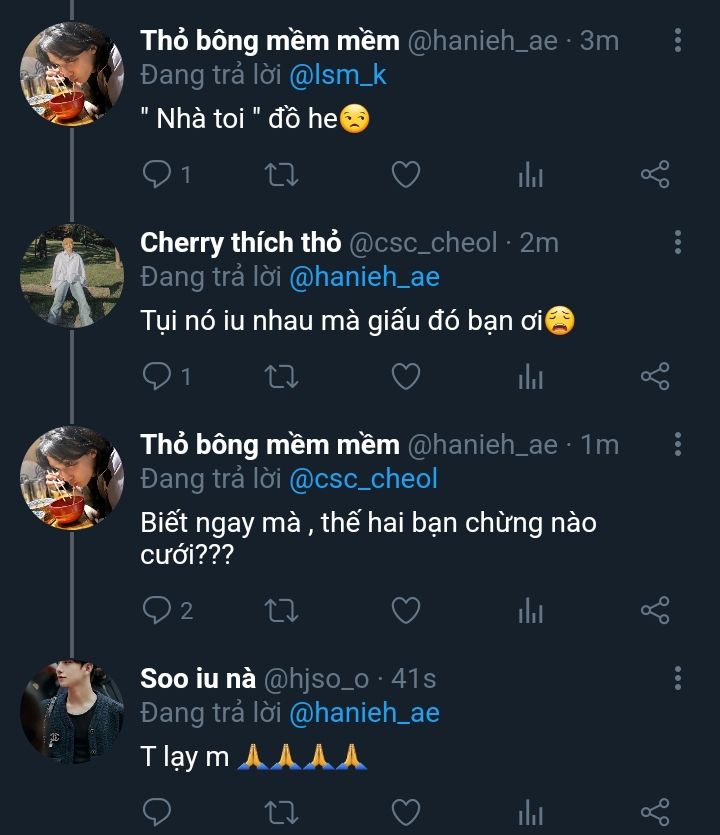Reply to the "Nhà toi" tweet
Viewport: 720px width, 835px height.
point(157,176)
